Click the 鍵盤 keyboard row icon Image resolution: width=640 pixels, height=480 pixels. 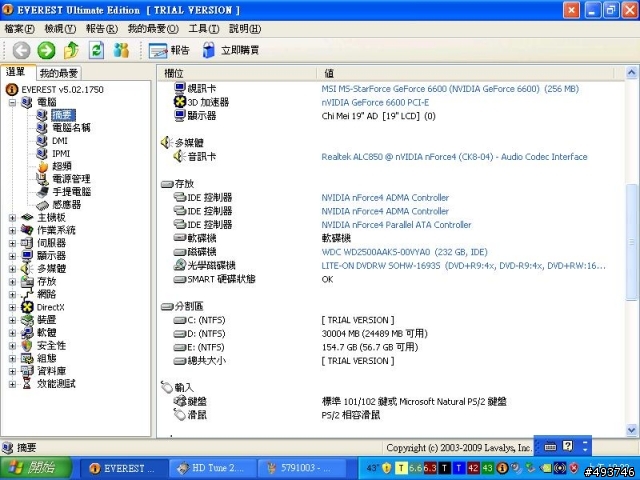tap(180, 401)
